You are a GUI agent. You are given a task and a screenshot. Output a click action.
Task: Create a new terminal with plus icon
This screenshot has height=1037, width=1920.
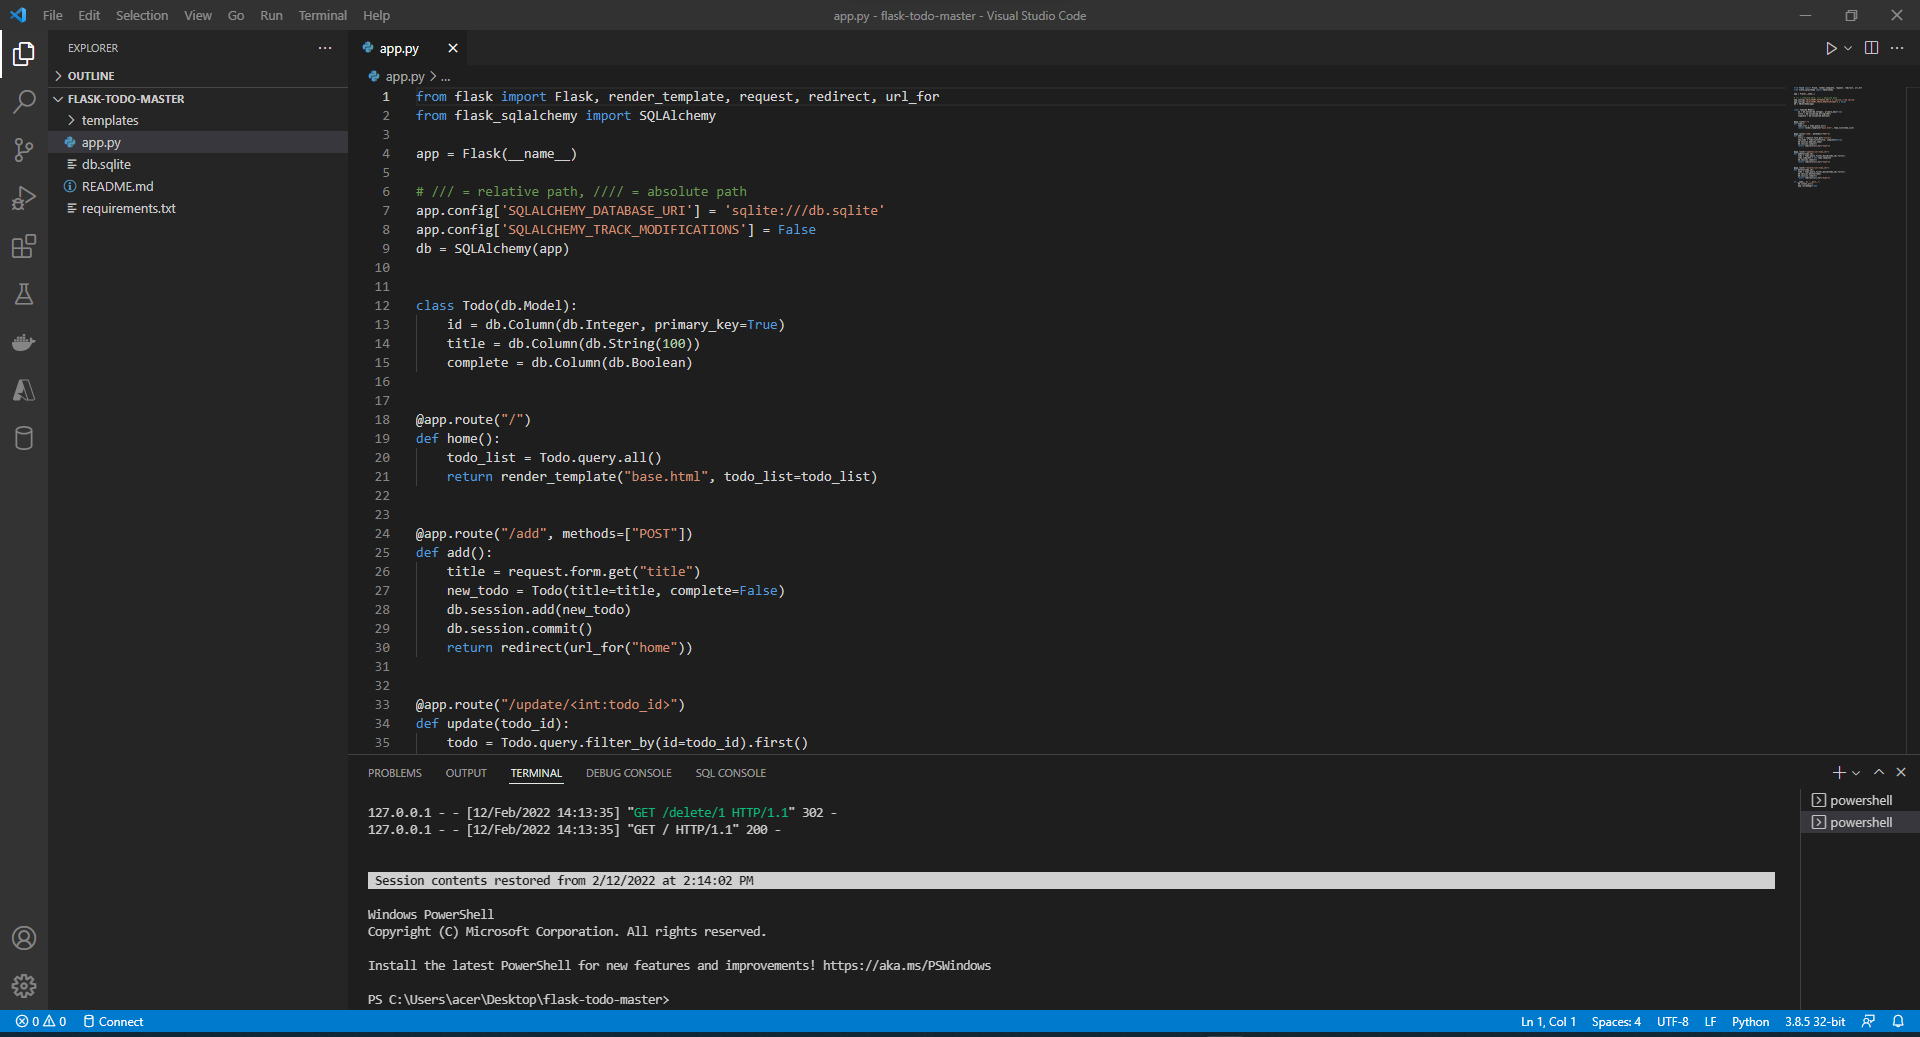(1838, 772)
